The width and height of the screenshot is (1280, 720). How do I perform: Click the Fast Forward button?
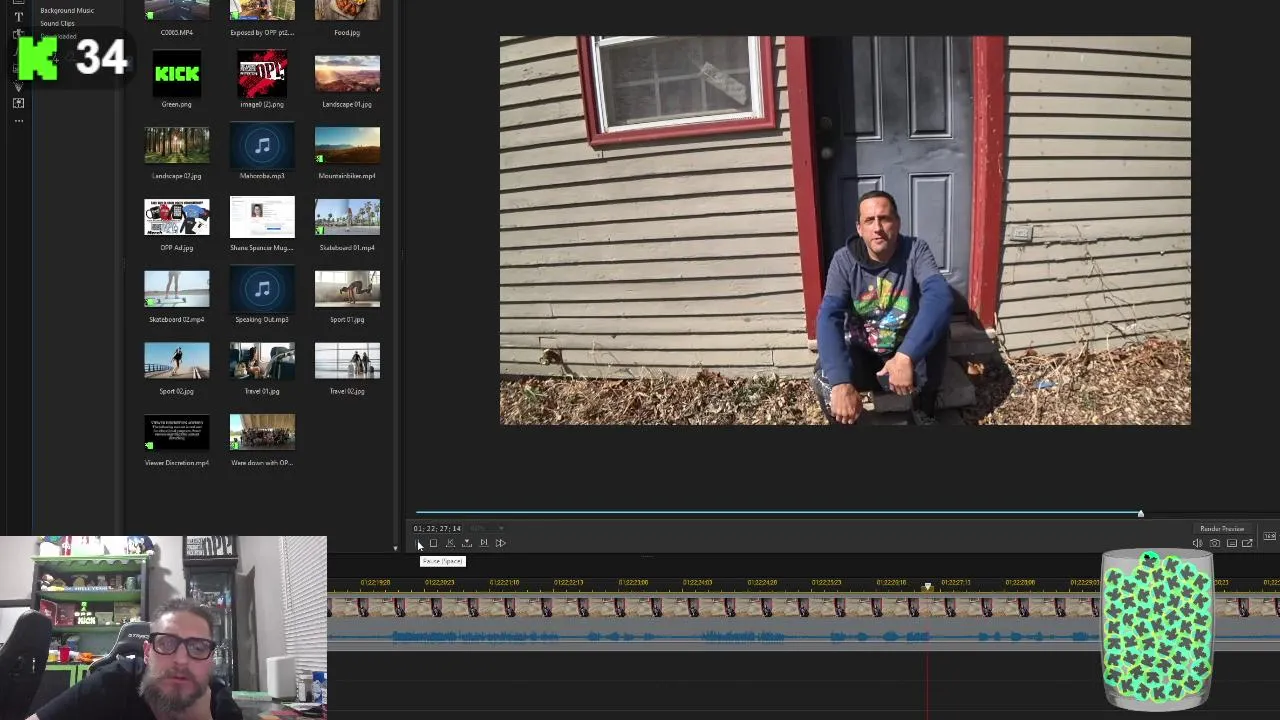[x=501, y=543]
